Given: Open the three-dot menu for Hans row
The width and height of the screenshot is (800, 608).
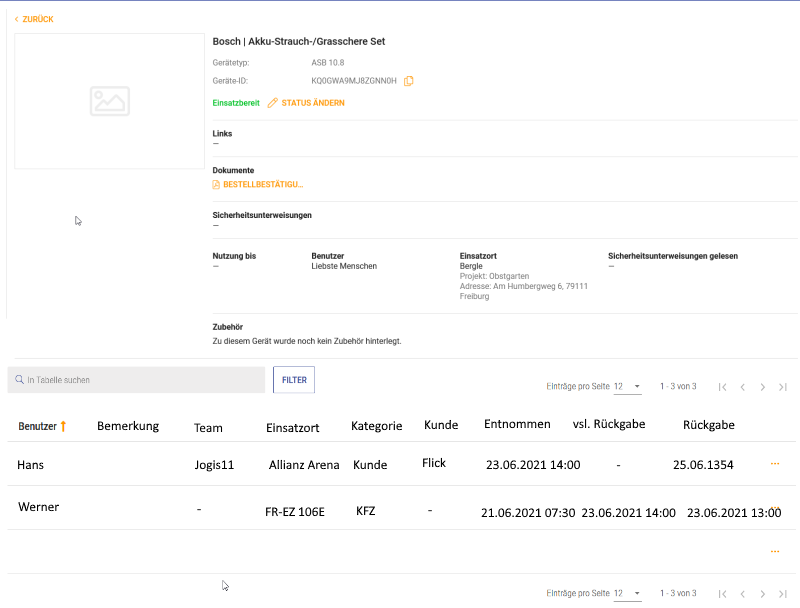Looking at the screenshot, I should pyautogui.click(x=775, y=464).
